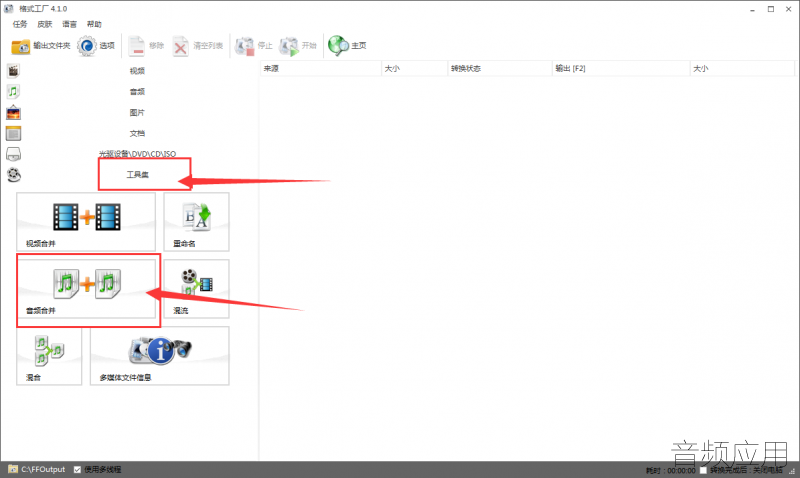This screenshot has height=478, width=800.
Task: Open the 混流 mux tool
Action: (x=196, y=289)
